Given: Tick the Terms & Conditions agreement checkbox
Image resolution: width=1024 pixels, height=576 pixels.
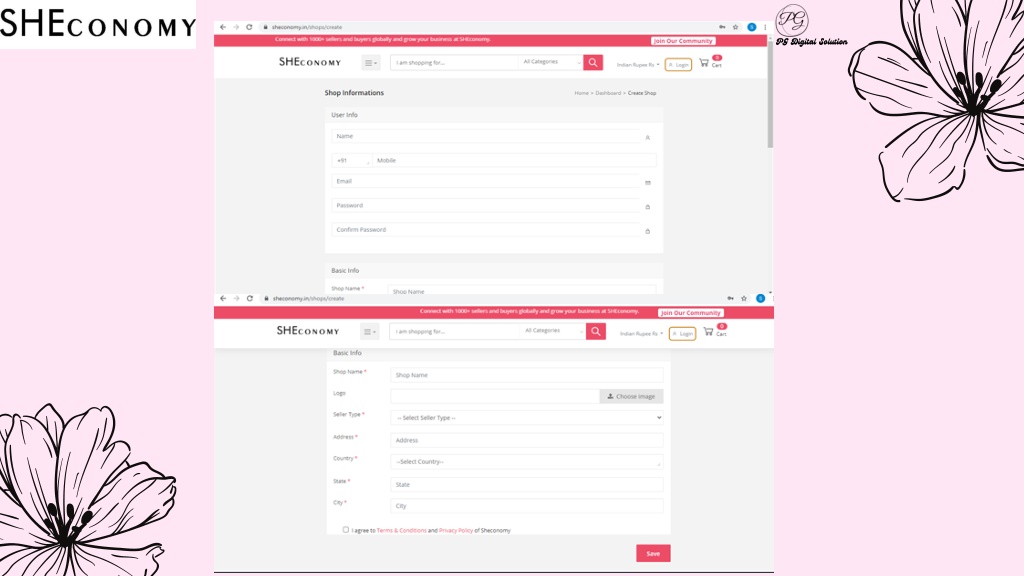Looking at the screenshot, I should [x=345, y=530].
